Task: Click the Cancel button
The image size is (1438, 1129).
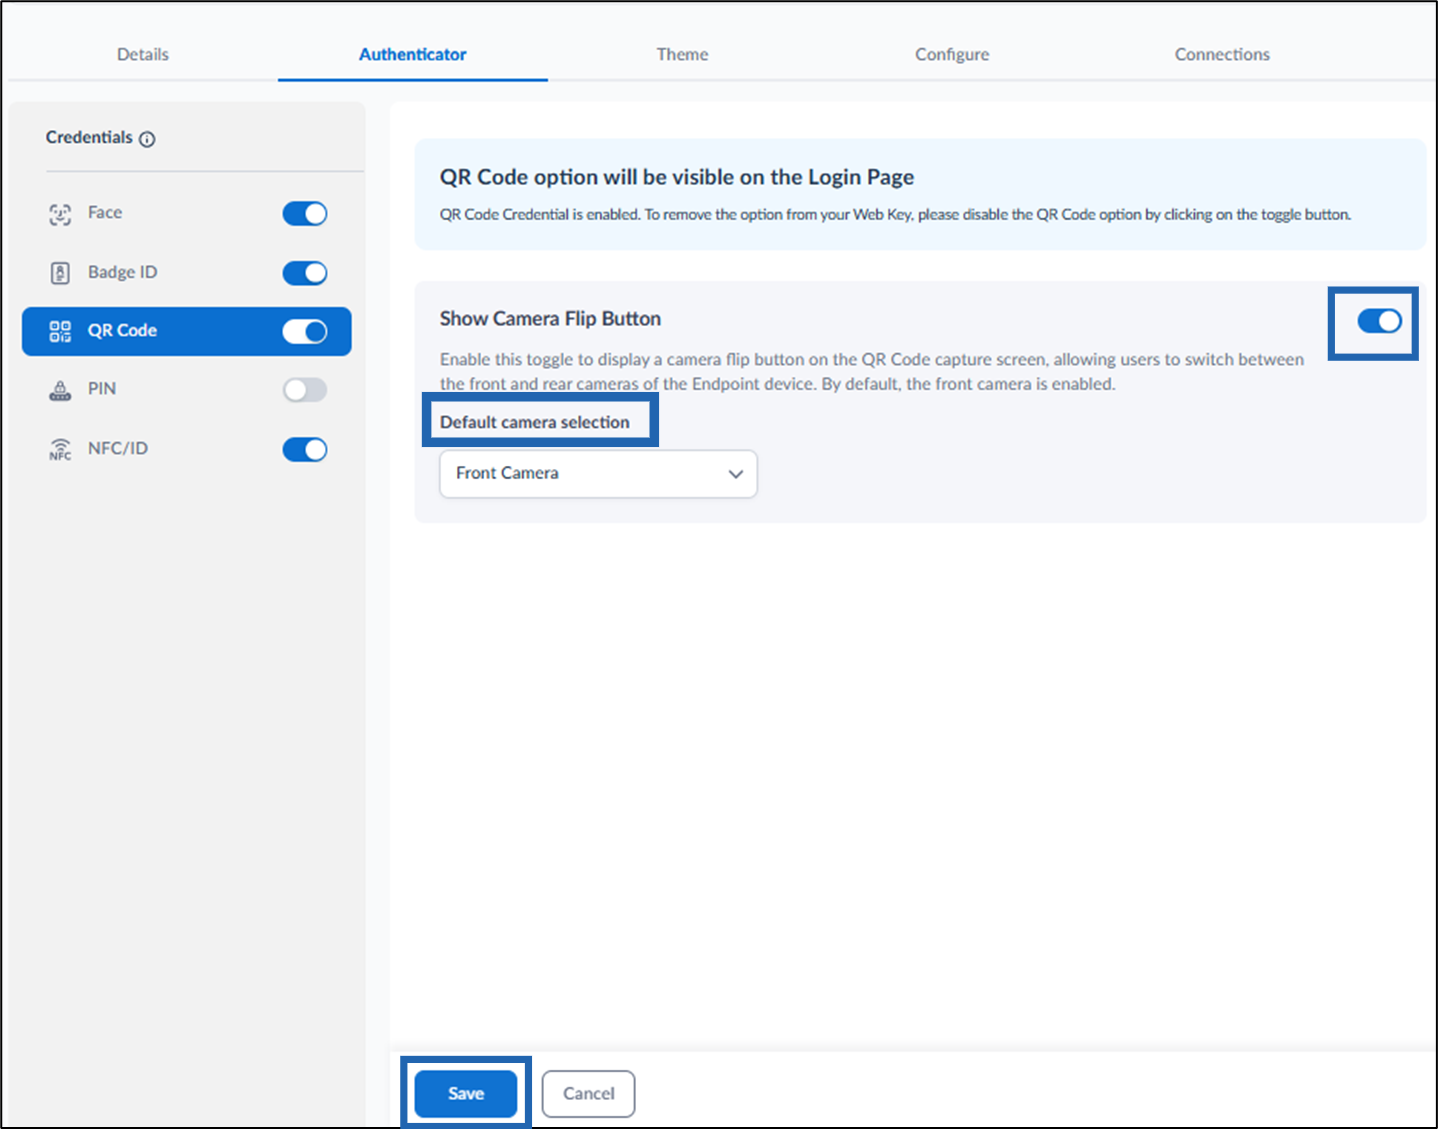Action: click(588, 1093)
